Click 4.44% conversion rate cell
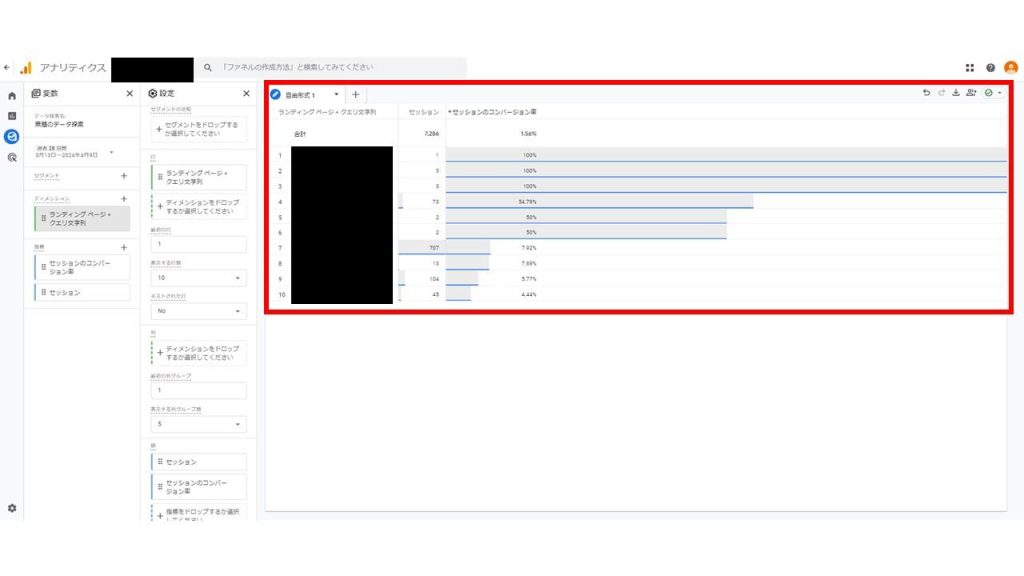Viewport: 1024px width, 576px height. [528, 295]
